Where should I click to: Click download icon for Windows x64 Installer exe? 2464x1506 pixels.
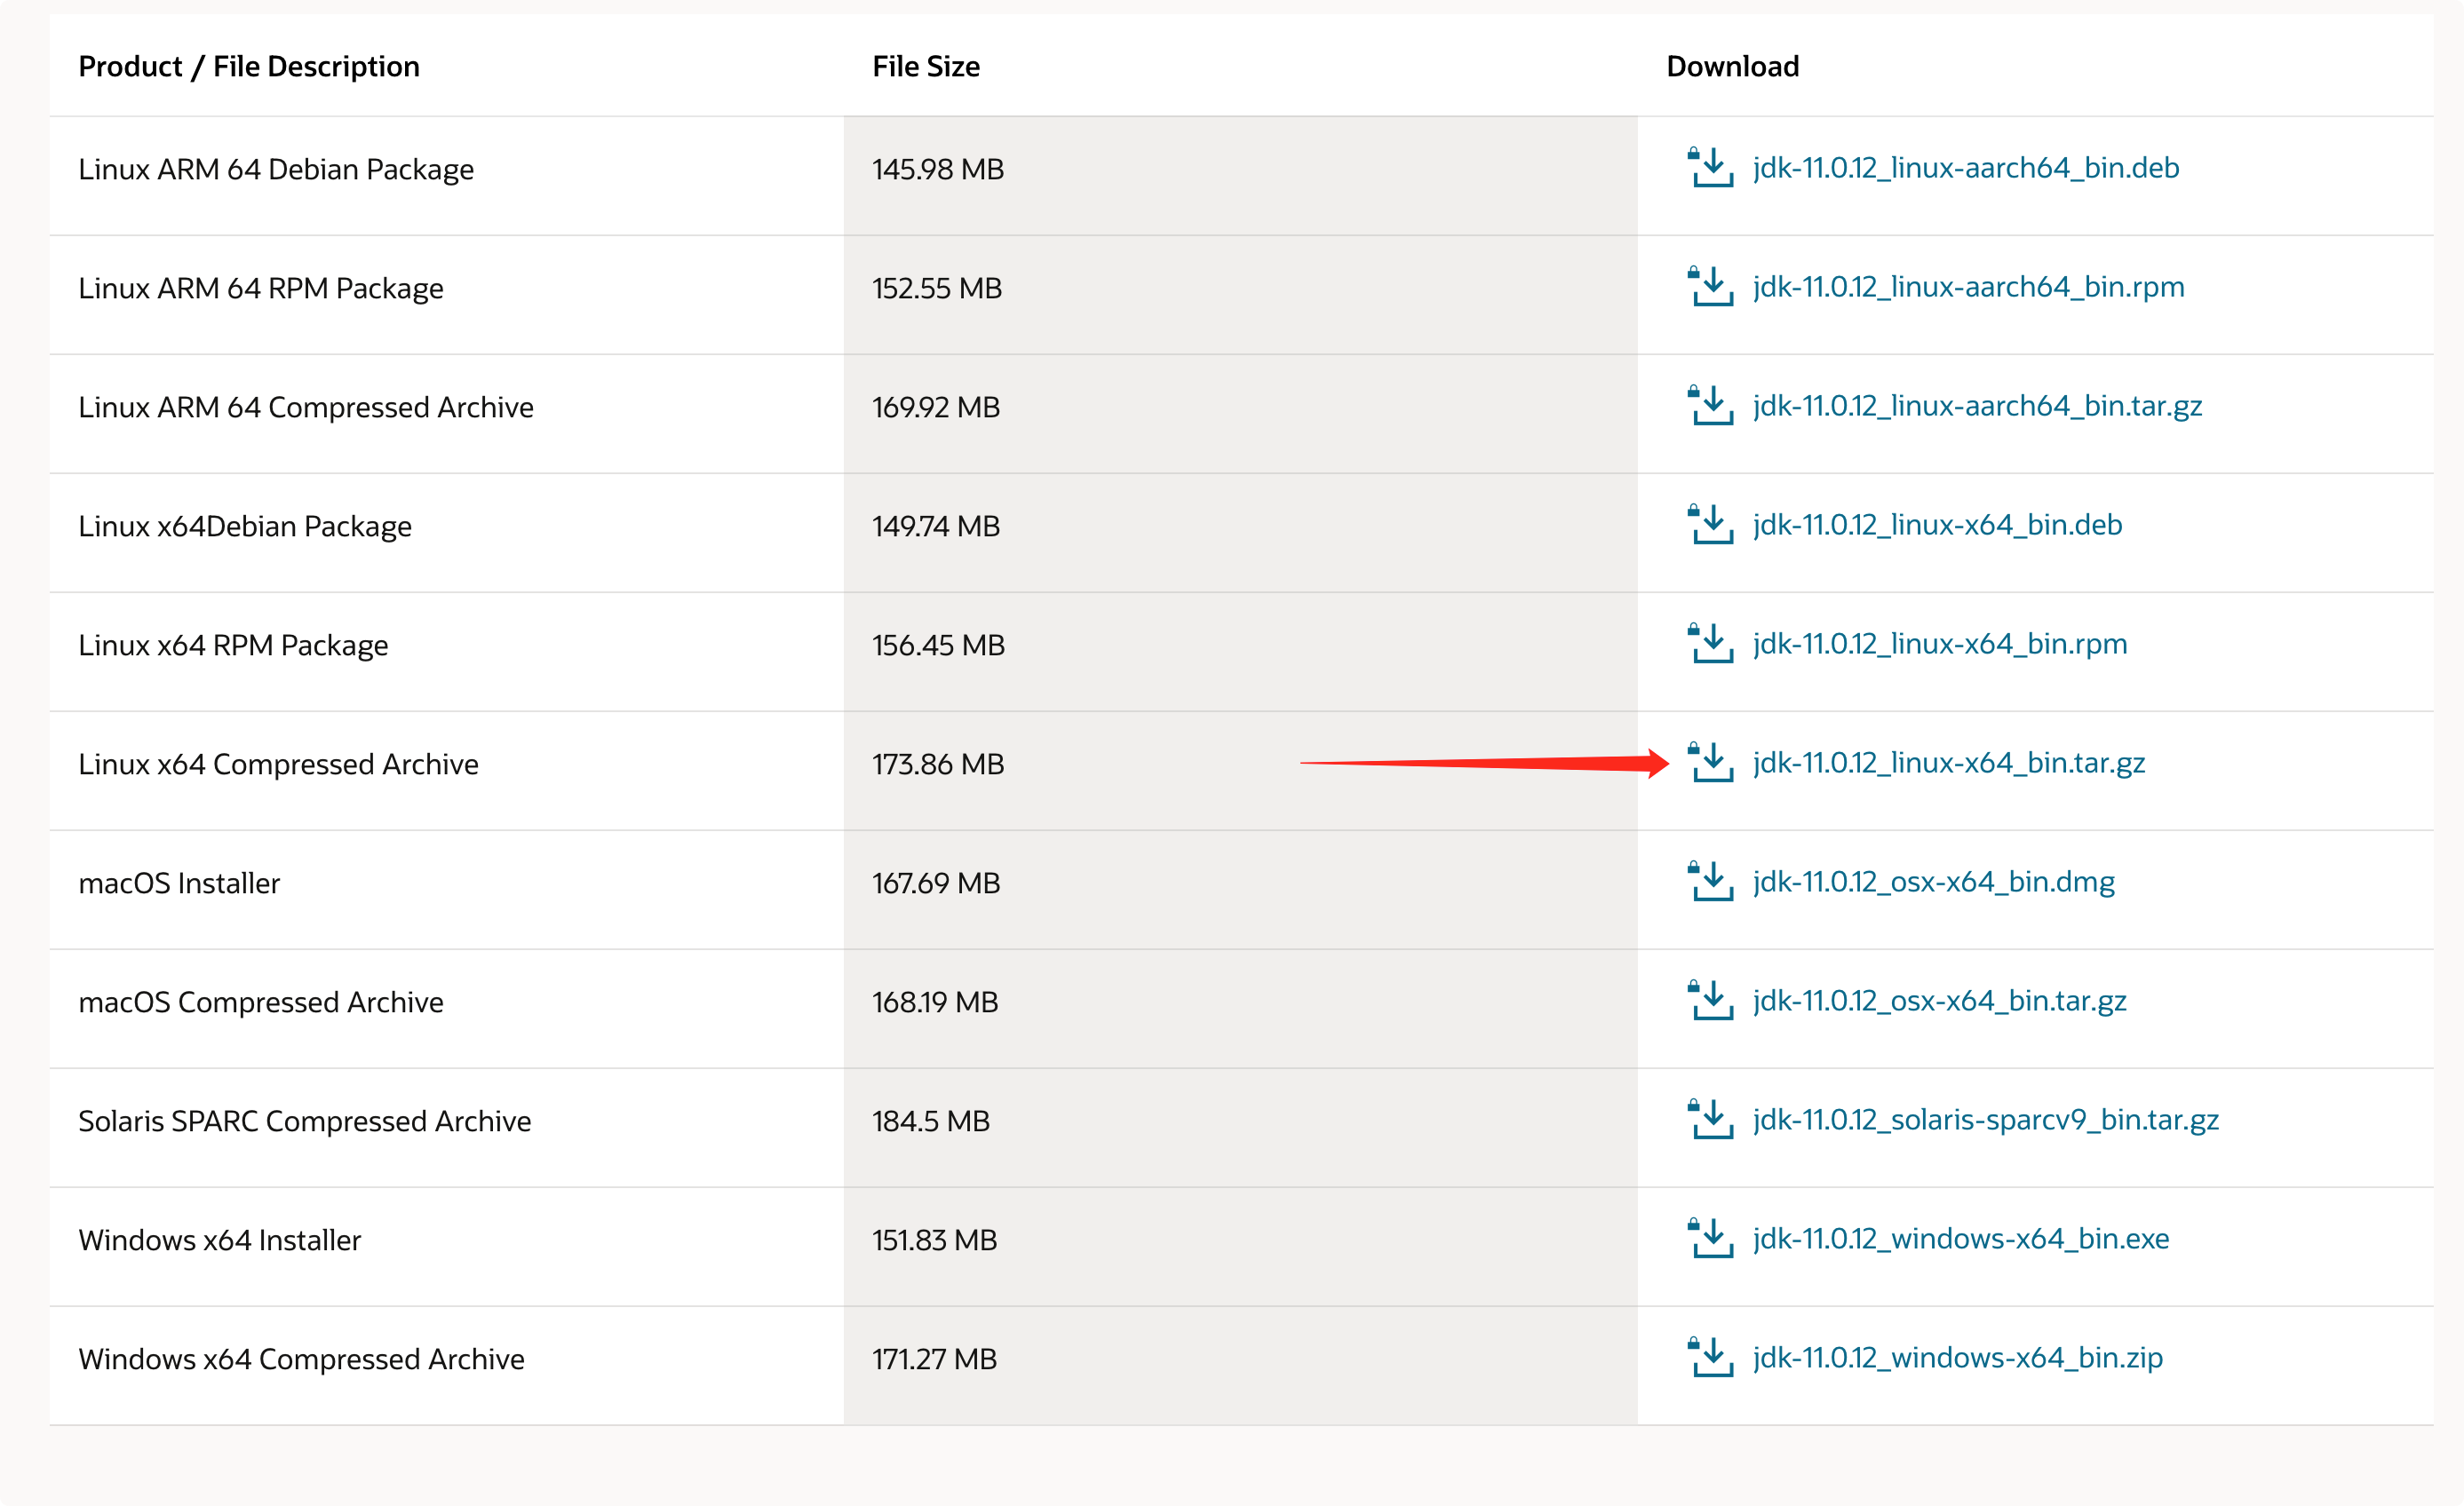coord(1710,1239)
